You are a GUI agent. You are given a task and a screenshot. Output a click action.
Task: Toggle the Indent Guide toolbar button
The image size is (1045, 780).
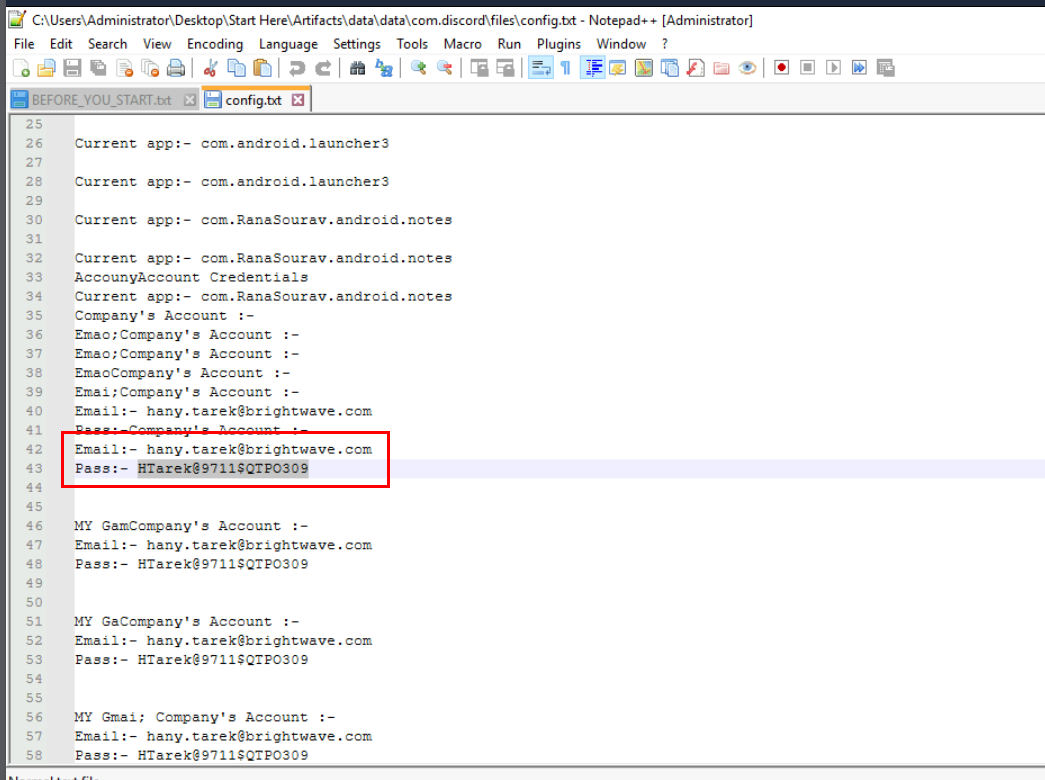pyautogui.click(x=592, y=68)
